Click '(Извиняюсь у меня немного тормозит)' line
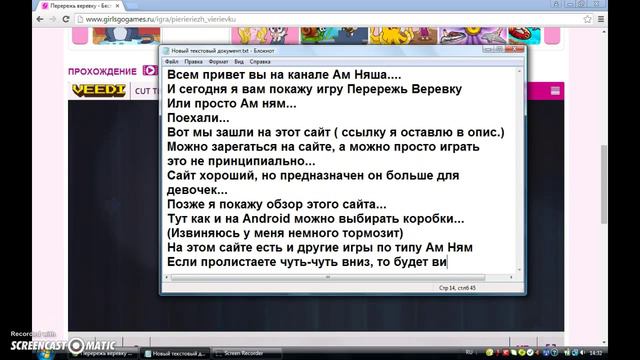This screenshot has width=640, height=360. click(x=285, y=233)
